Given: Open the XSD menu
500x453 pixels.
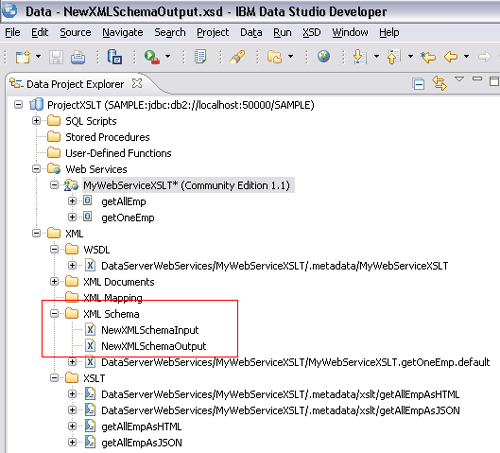Looking at the screenshot, I should (312, 32).
